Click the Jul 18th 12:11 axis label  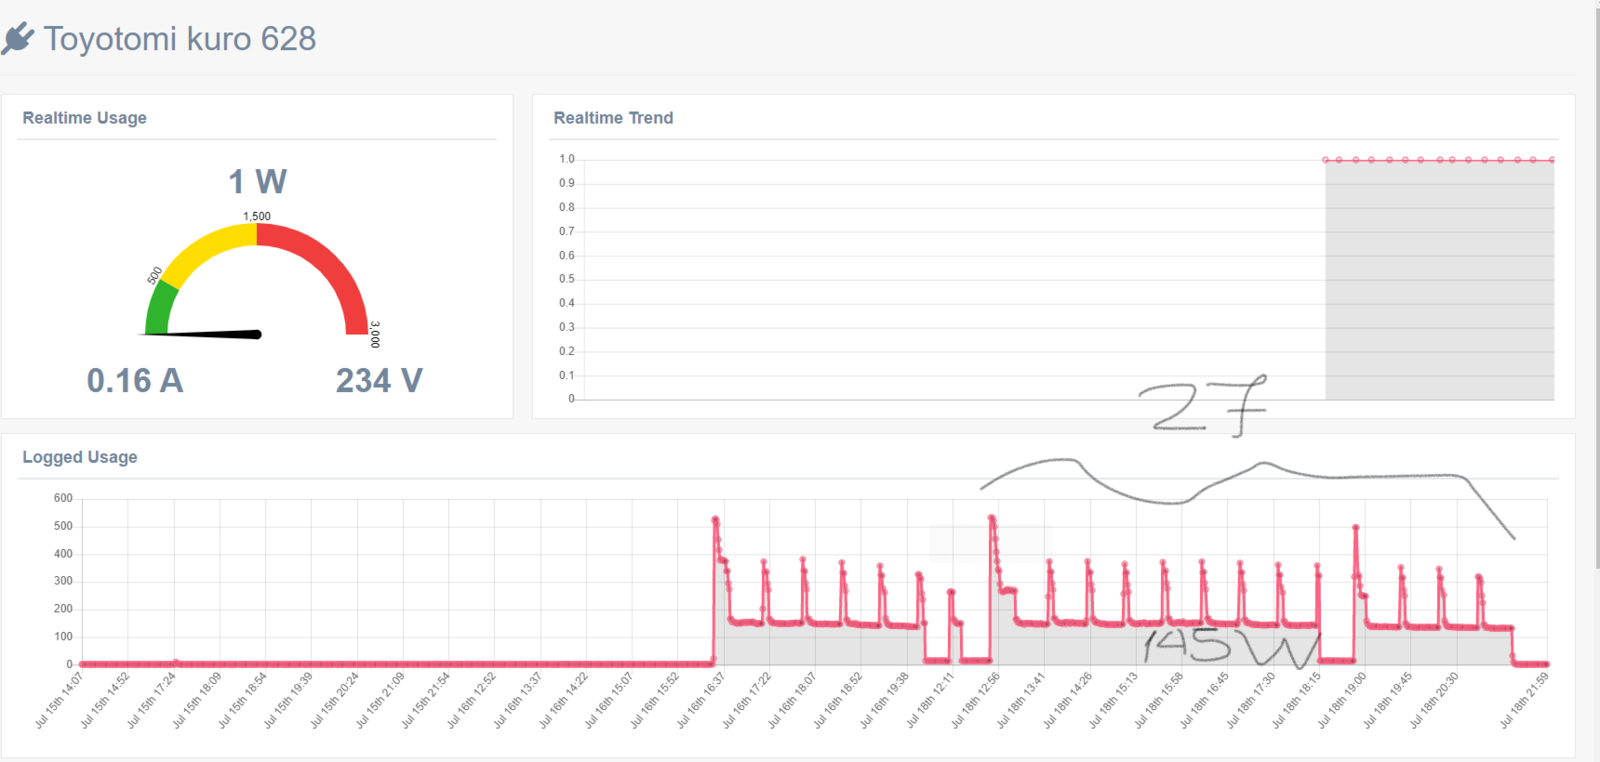930,700
